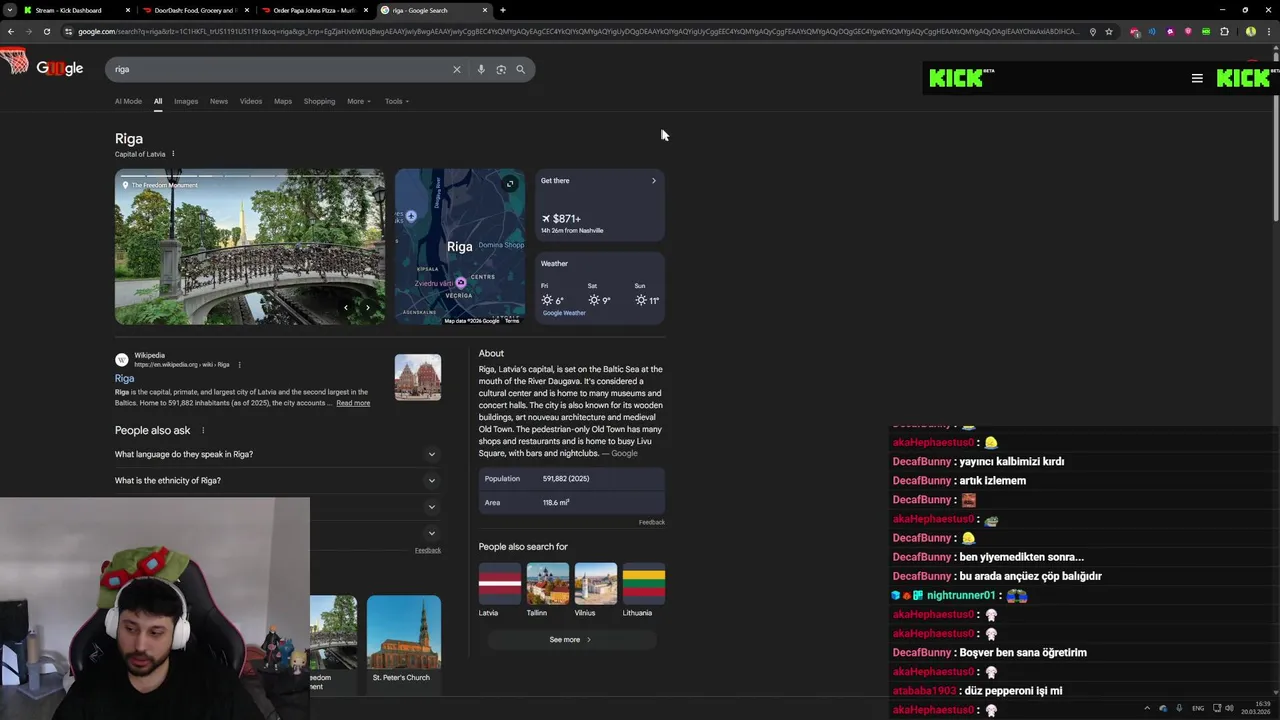Bookmark this page with star icon
The height and width of the screenshot is (720, 1280).
pos(1109,31)
